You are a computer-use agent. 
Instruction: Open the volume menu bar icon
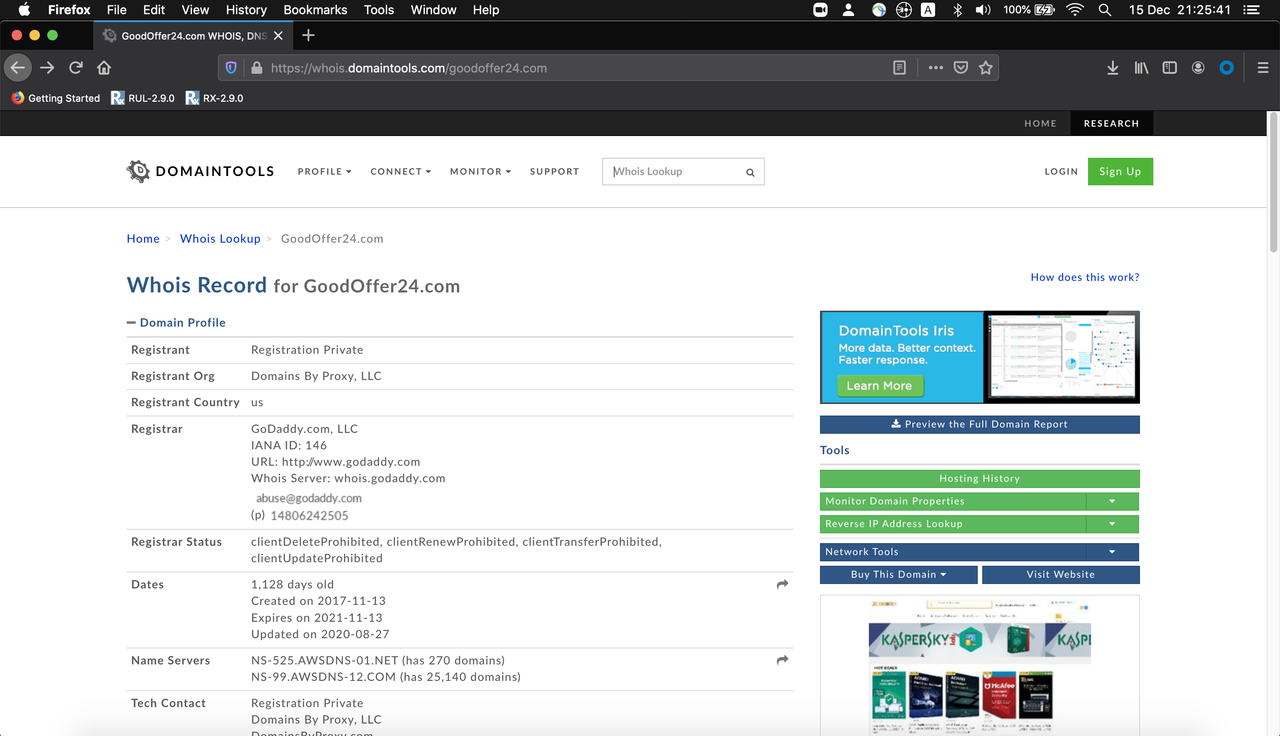point(983,10)
